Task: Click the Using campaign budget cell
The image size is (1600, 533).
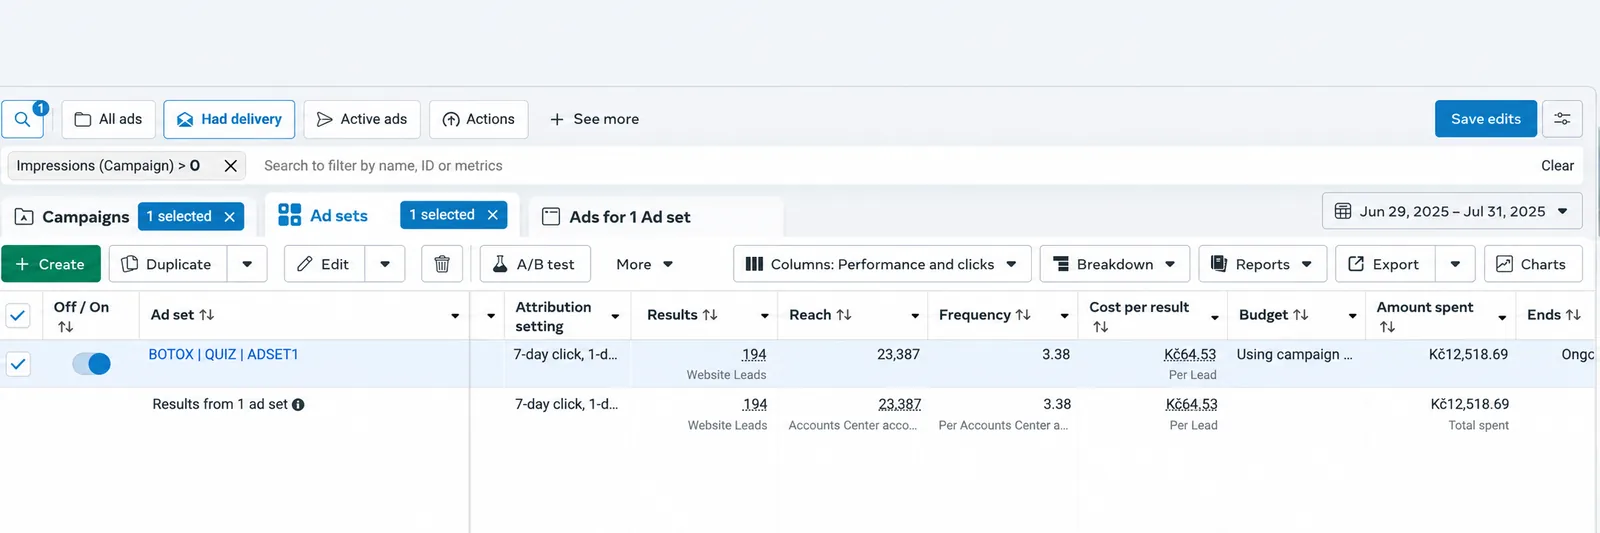Action: [x=1294, y=355]
